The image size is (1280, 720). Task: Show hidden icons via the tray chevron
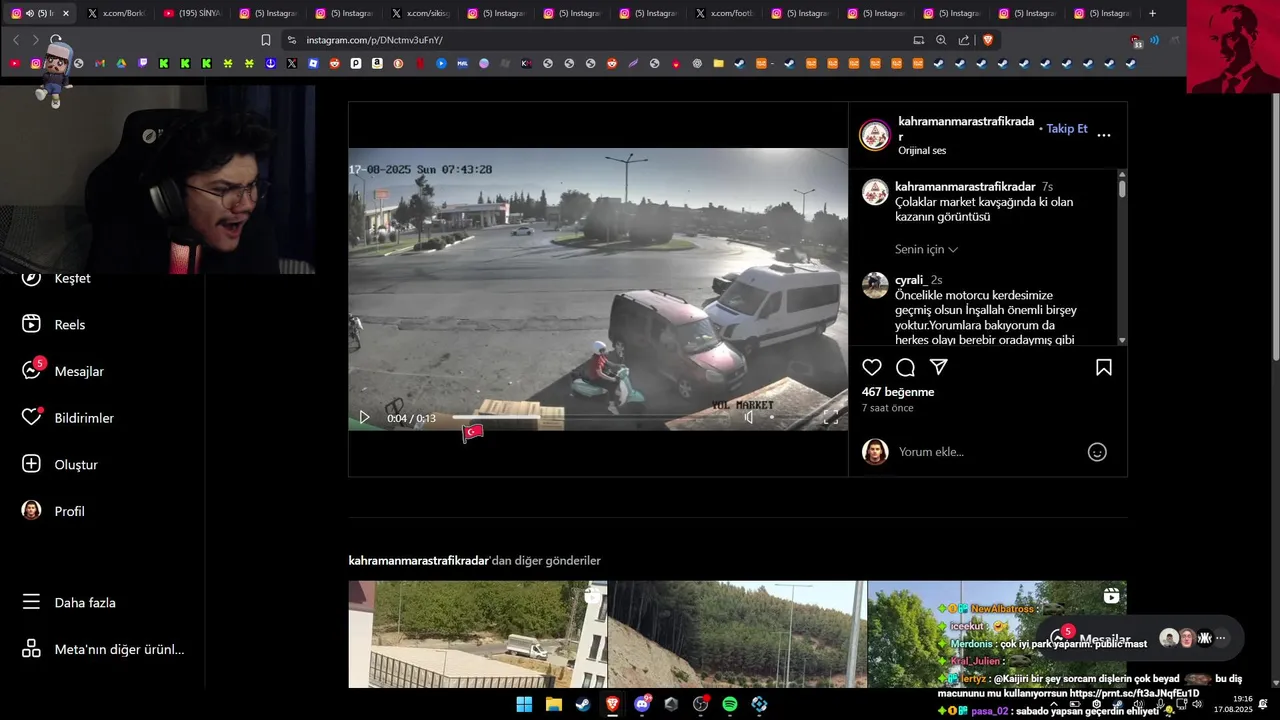pyautogui.click(x=1053, y=704)
